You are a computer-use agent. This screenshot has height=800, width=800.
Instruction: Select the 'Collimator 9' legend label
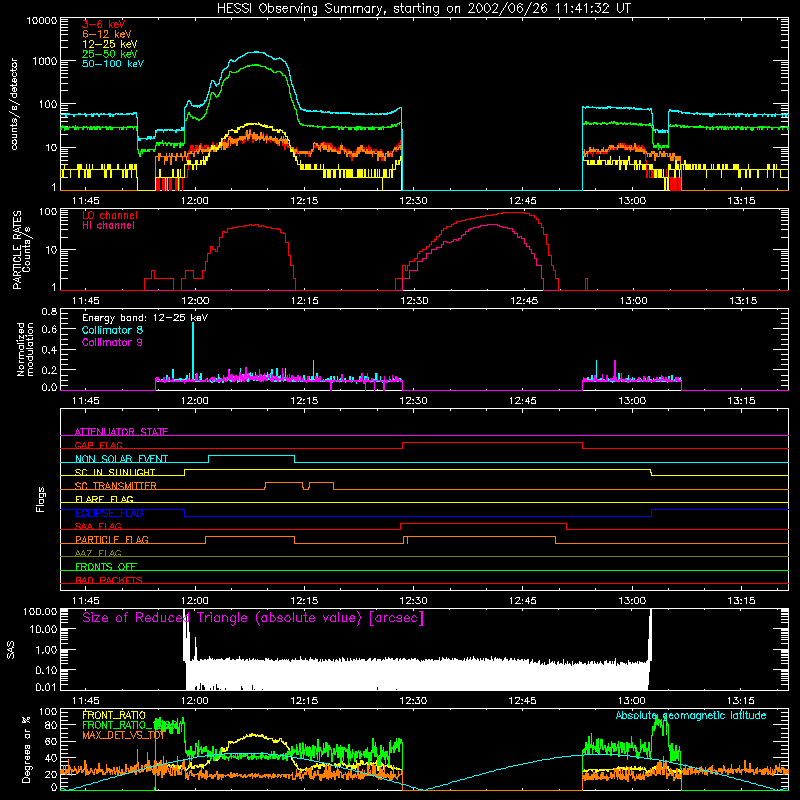112,342
